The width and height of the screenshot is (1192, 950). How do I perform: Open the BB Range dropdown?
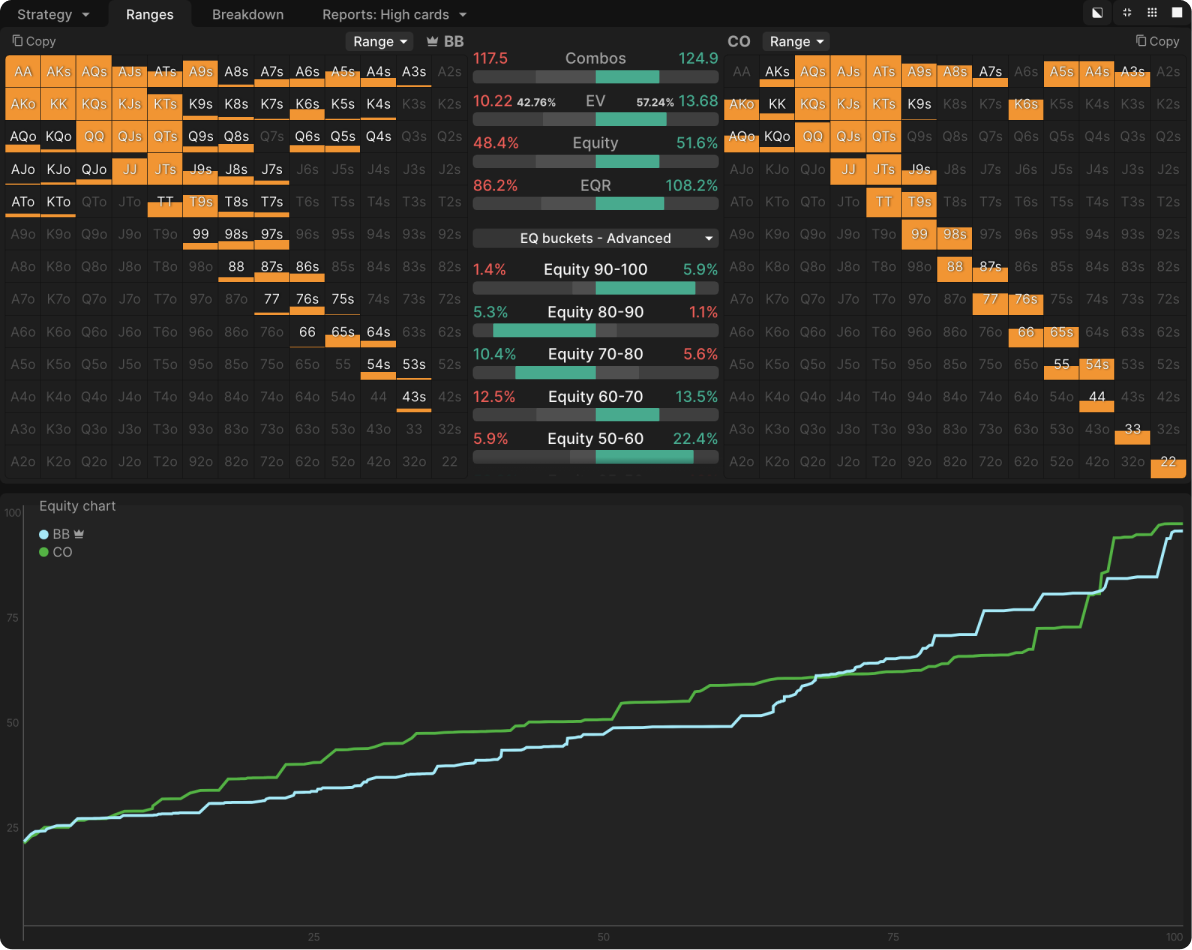[x=379, y=42]
